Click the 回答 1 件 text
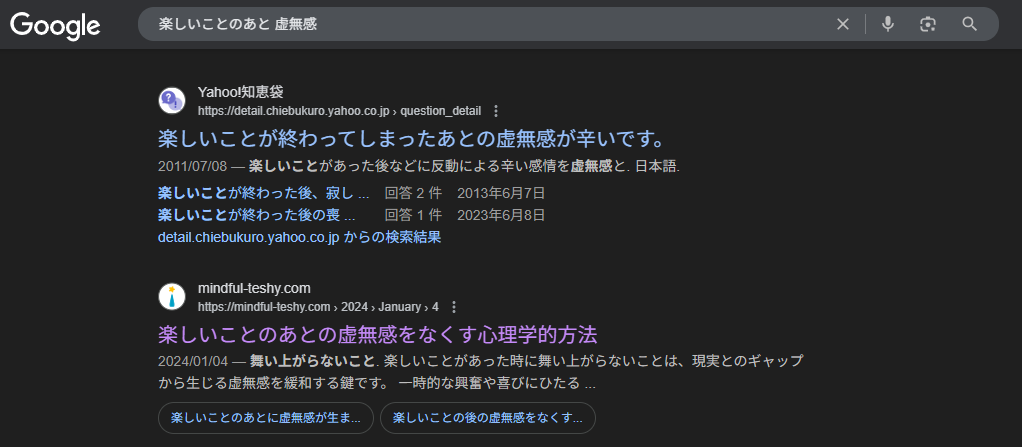 tap(413, 215)
